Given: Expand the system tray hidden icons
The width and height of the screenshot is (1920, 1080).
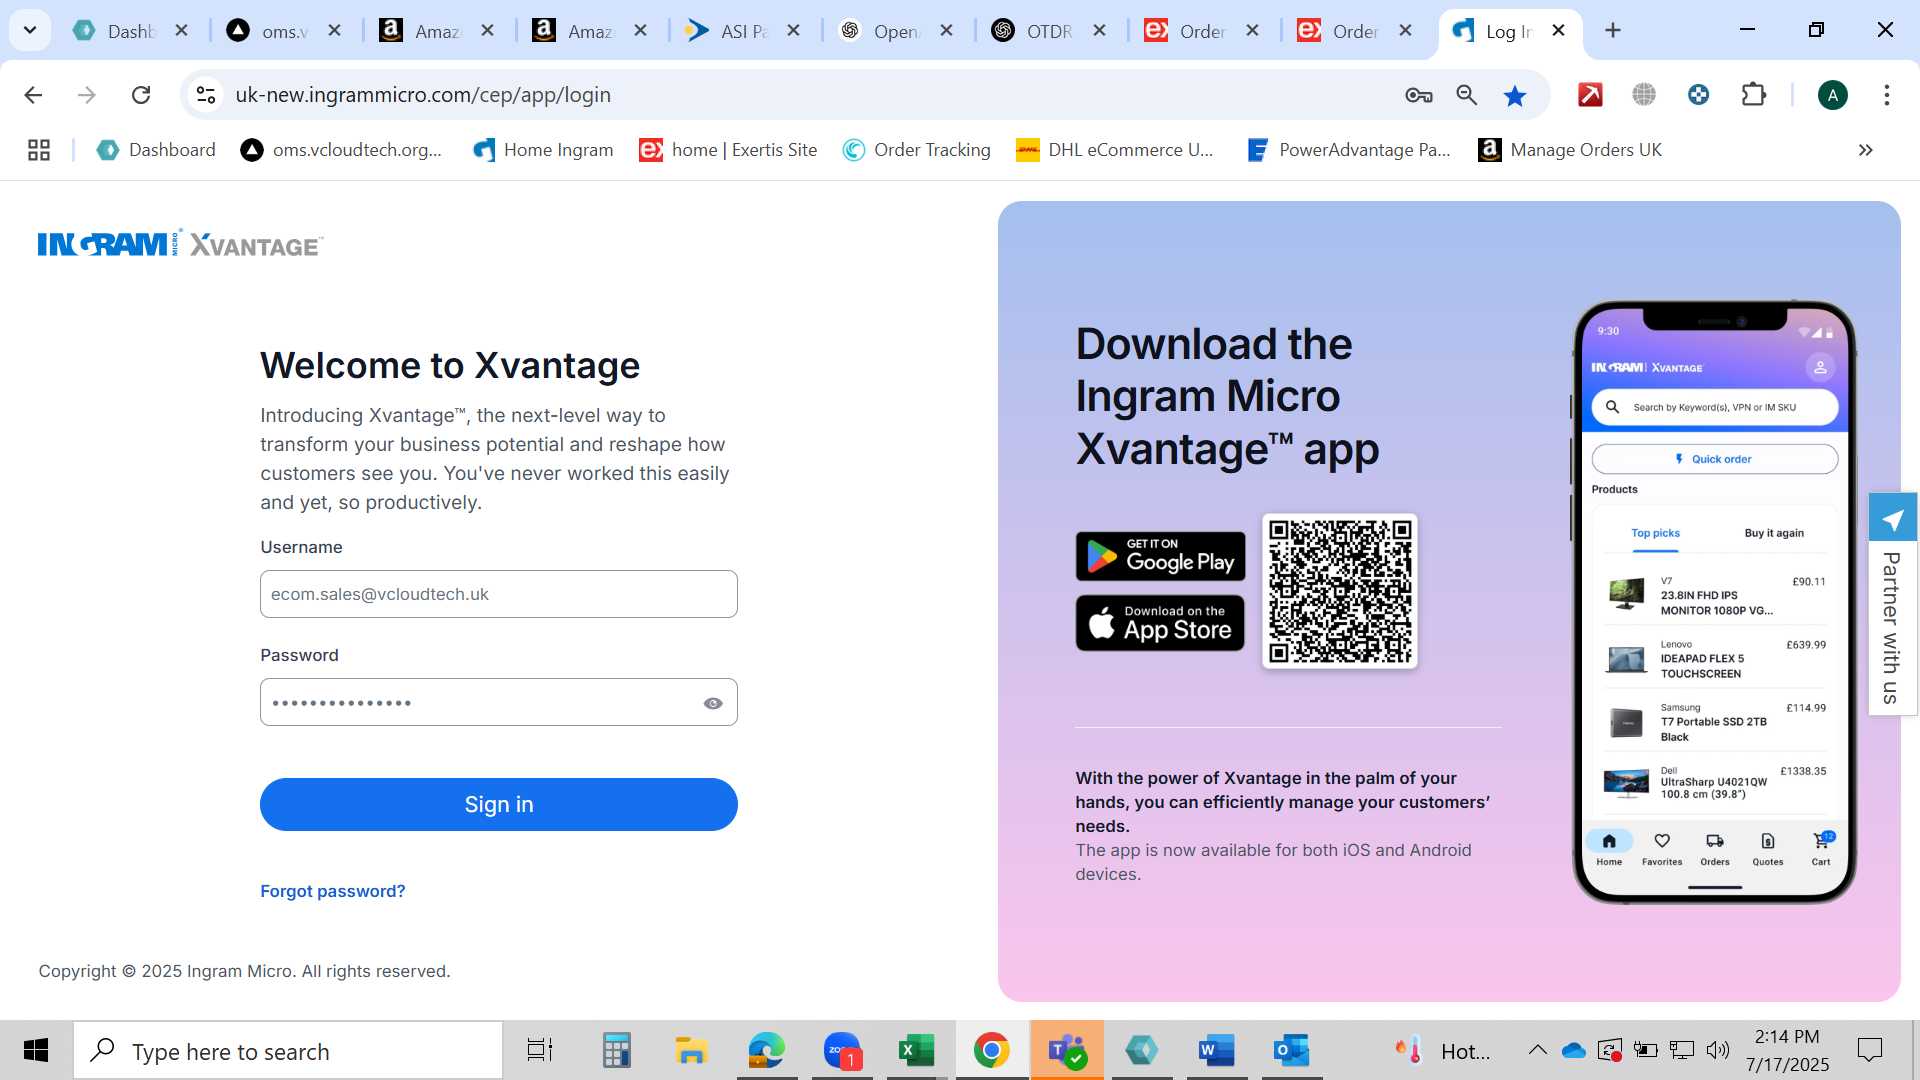Looking at the screenshot, I should 1538,1050.
